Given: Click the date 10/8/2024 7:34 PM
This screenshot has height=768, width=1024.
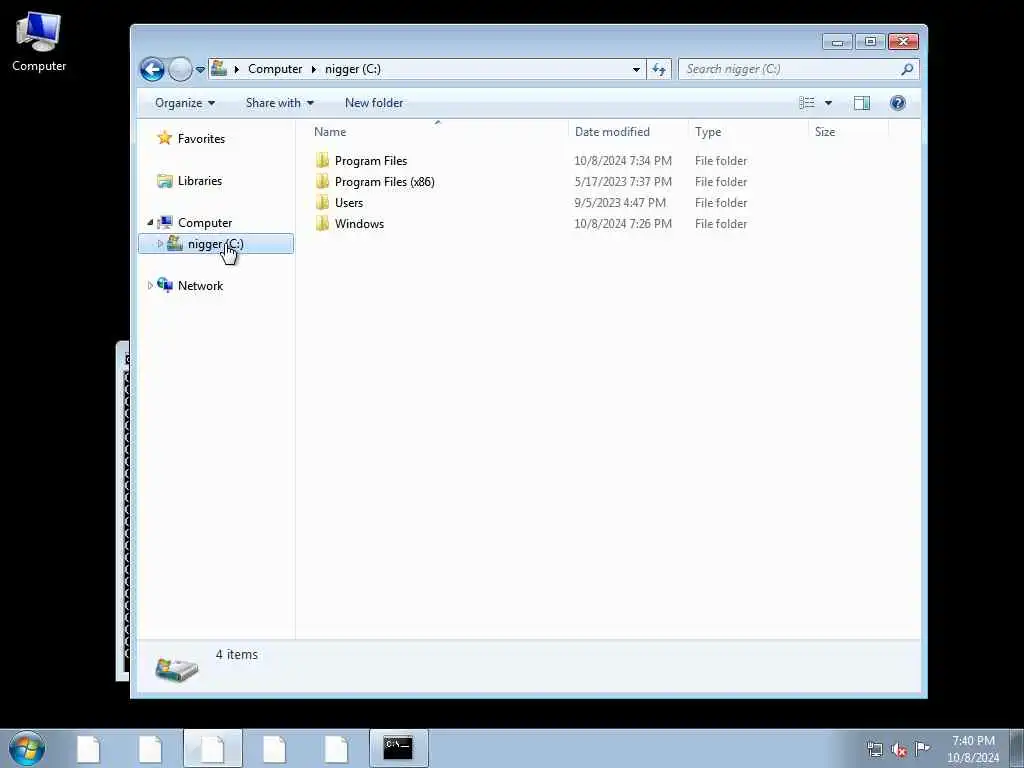Looking at the screenshot, I should point(623,161).
